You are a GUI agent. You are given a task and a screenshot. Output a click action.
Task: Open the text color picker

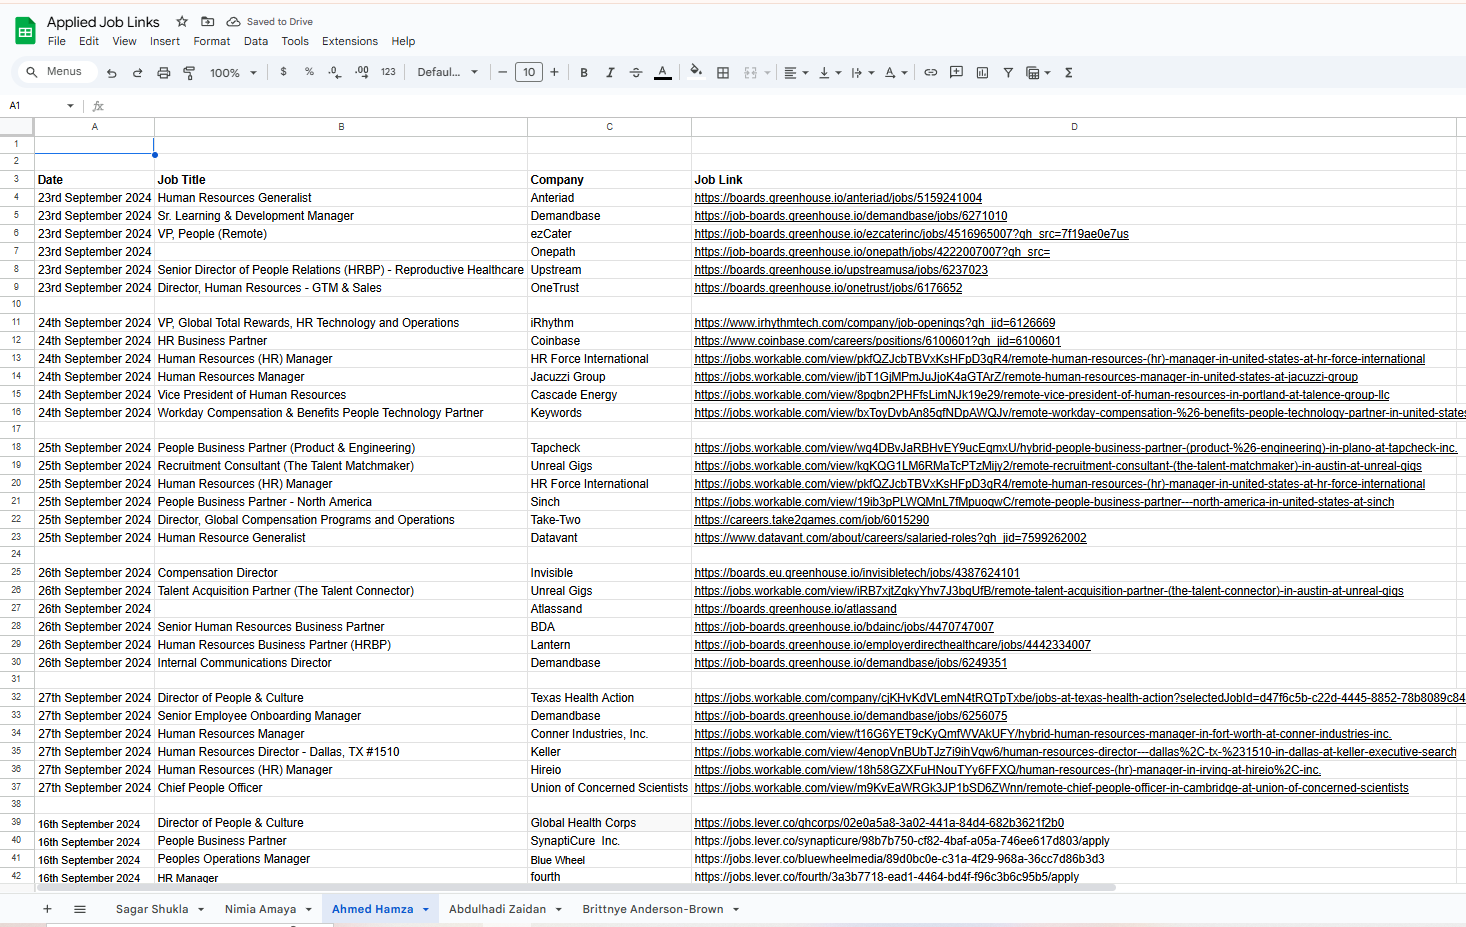[x=662, y=72]
